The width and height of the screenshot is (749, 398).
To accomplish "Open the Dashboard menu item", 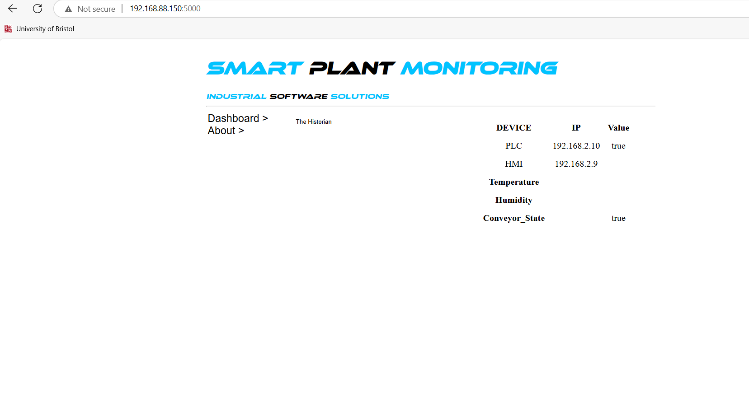I will point(237,118).
